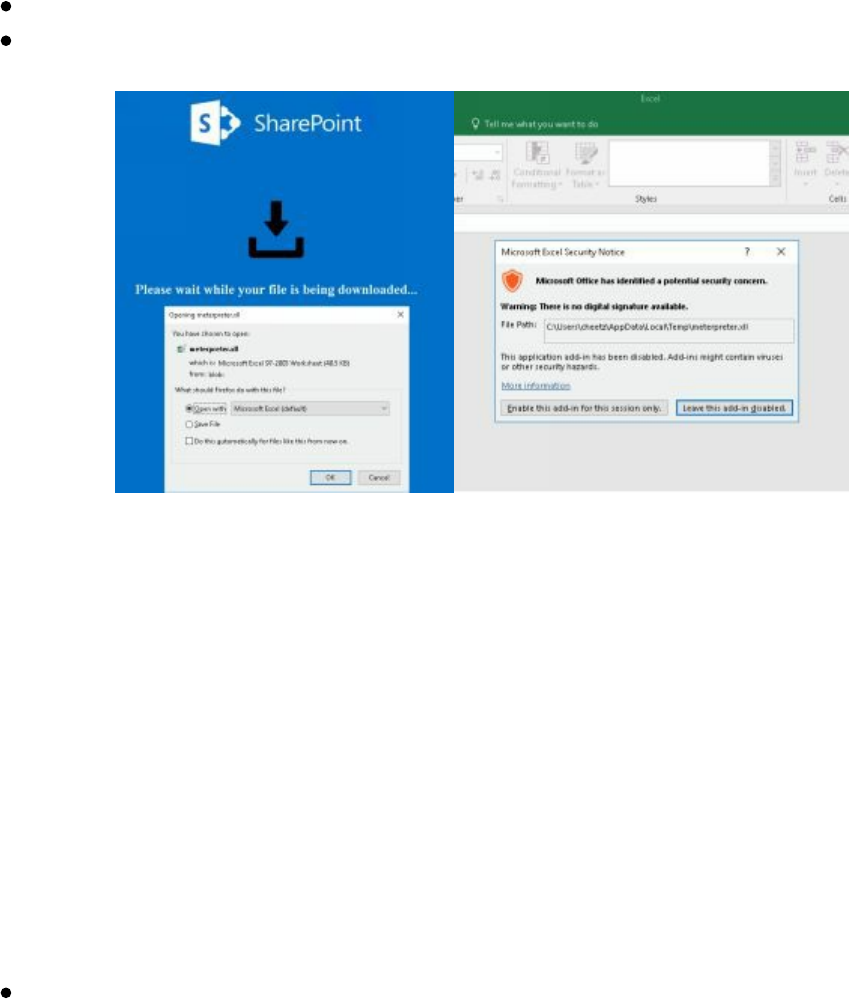The height and width of the screenshot is (999, 849).
Task: Click the 'Please wait while your file is being downloaded' text
Action: (276, 289)
